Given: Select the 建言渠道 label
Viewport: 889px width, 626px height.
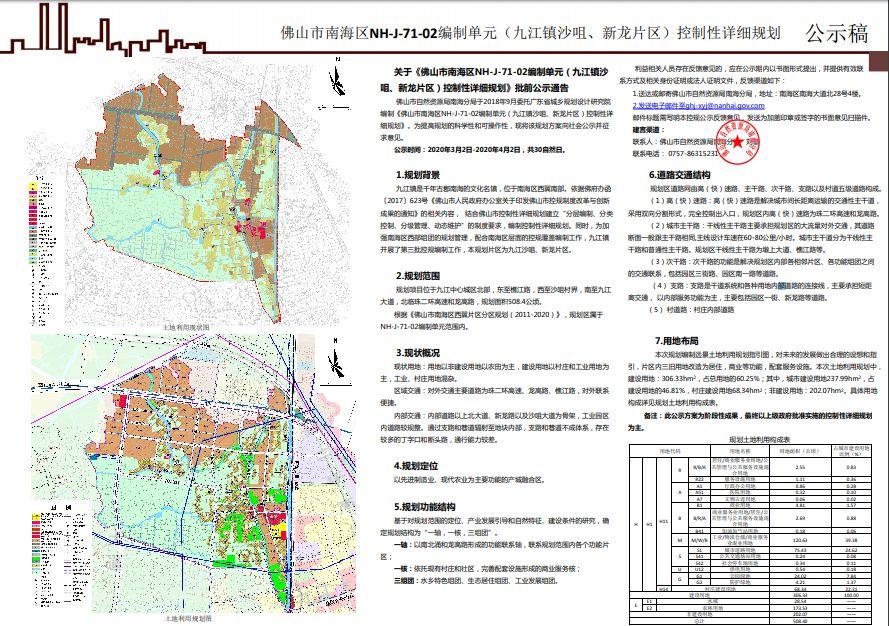Looking at the screenshot, I should [x=648, y=130].
